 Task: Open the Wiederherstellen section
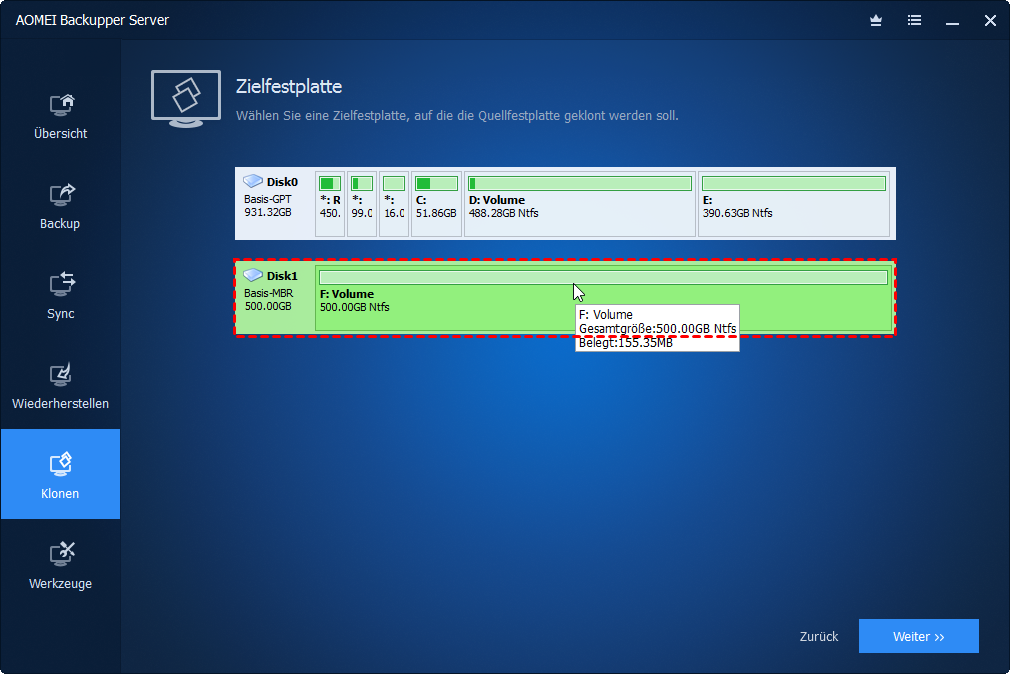61,386
